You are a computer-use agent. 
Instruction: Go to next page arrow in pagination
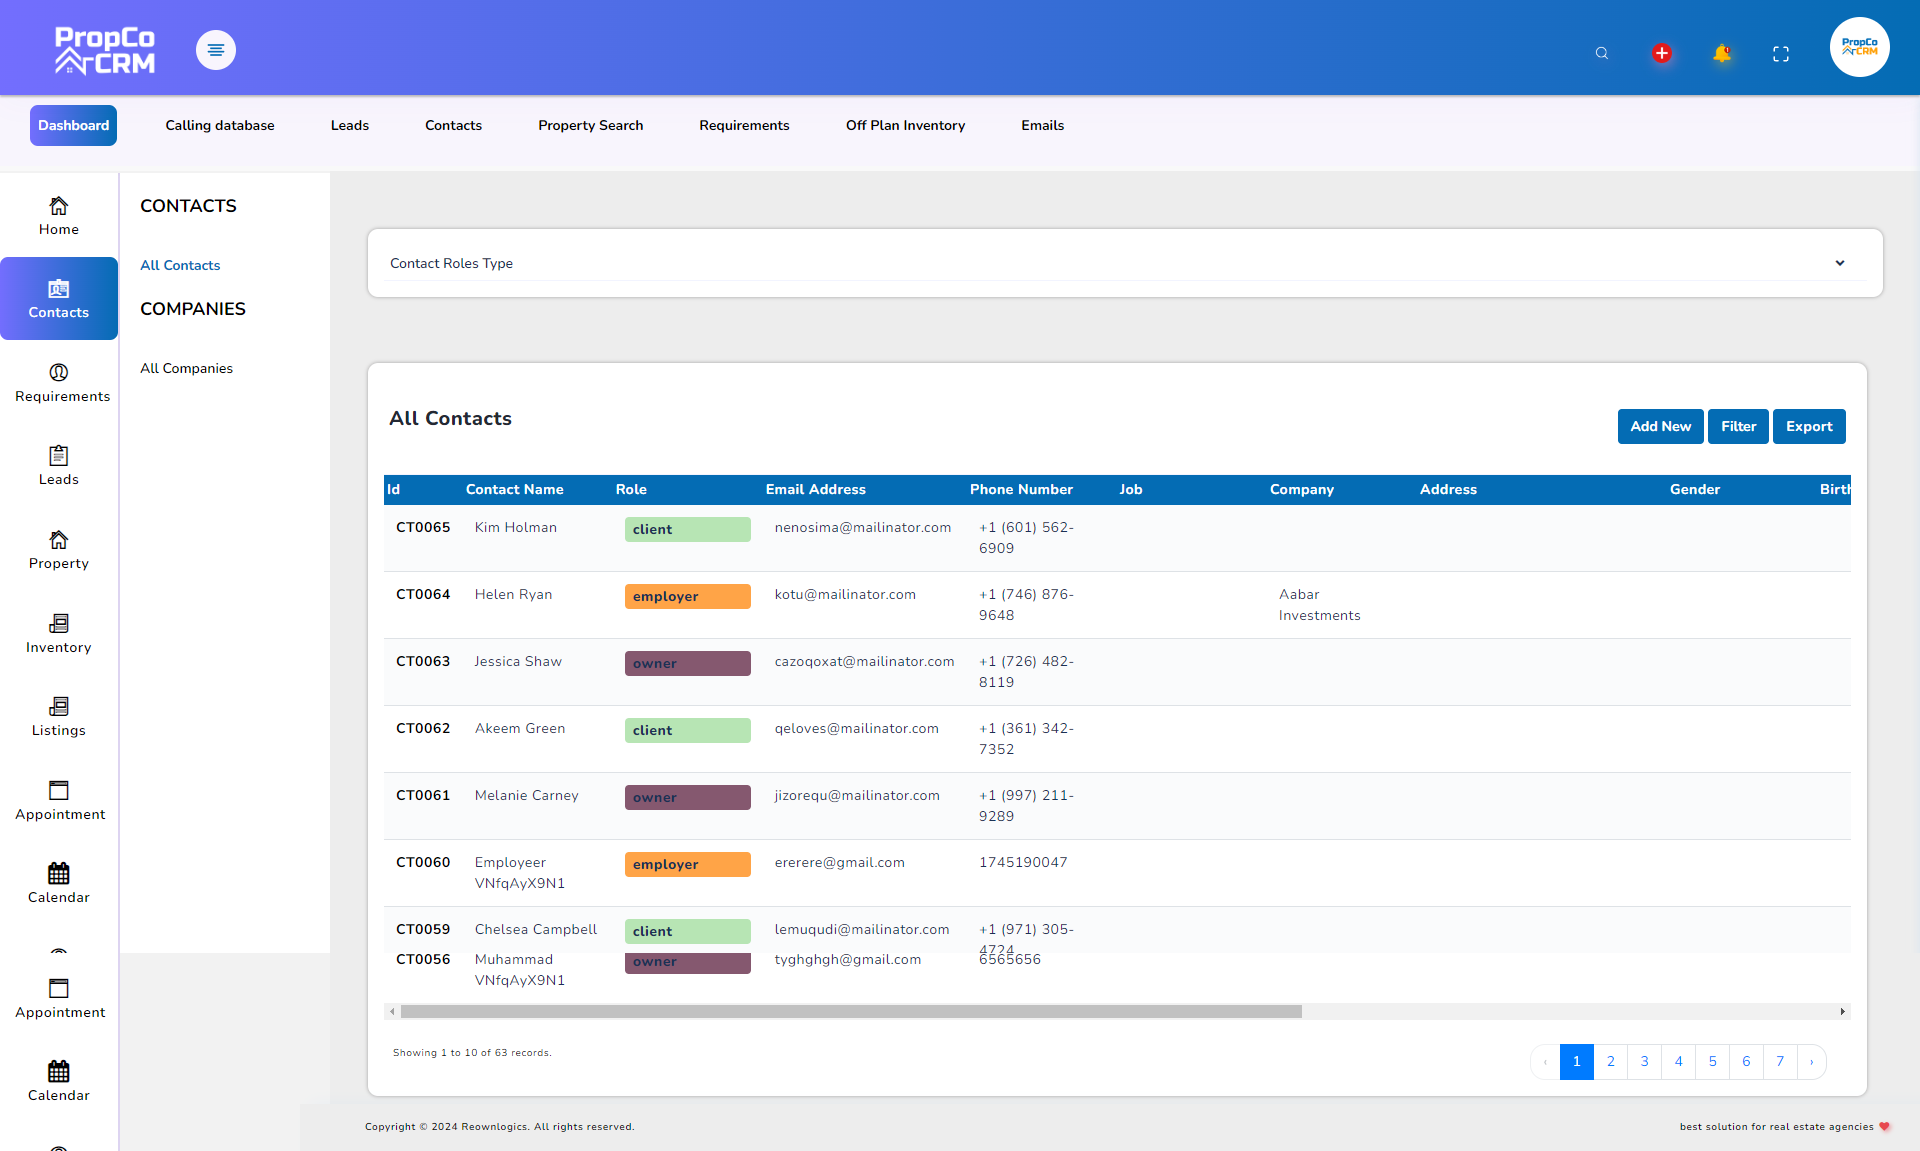tap(1811, 1062)
